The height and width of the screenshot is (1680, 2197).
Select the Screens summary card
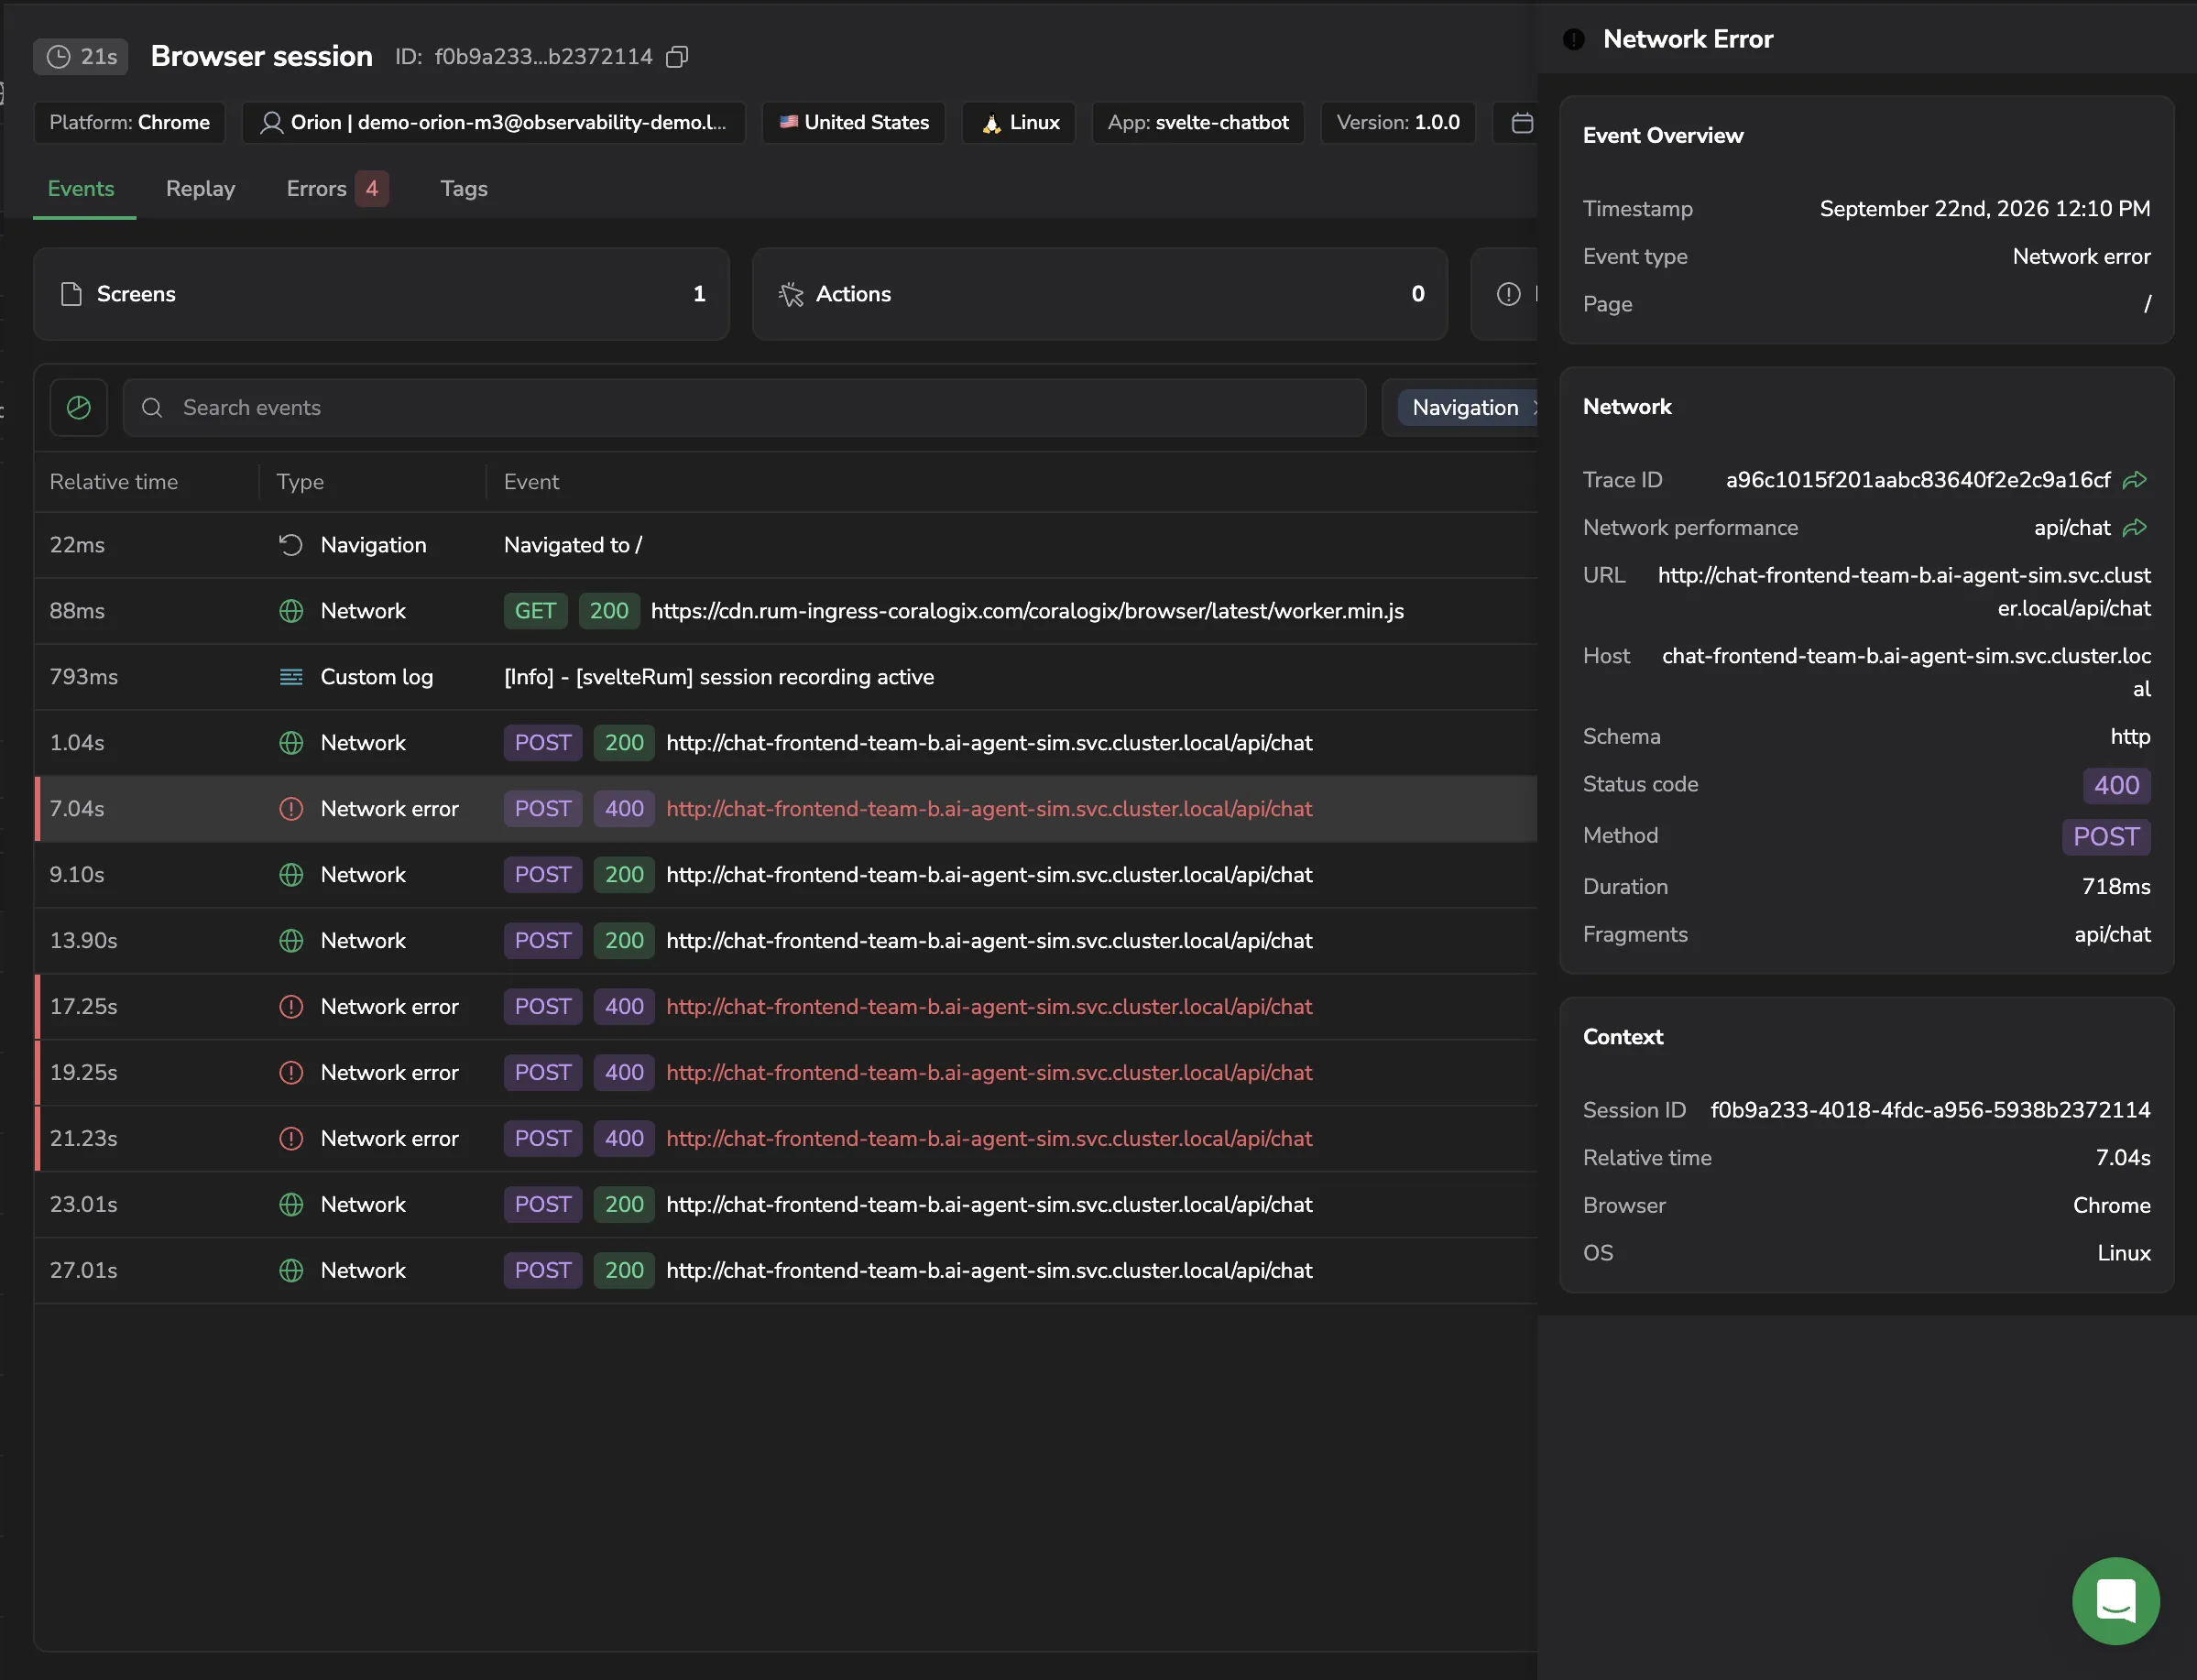click(381, 294)
